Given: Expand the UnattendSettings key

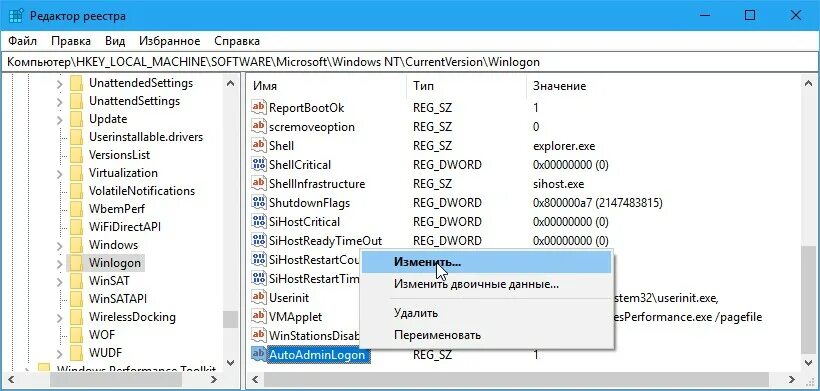Looking at the screenshot, I should tap(60, 101).
